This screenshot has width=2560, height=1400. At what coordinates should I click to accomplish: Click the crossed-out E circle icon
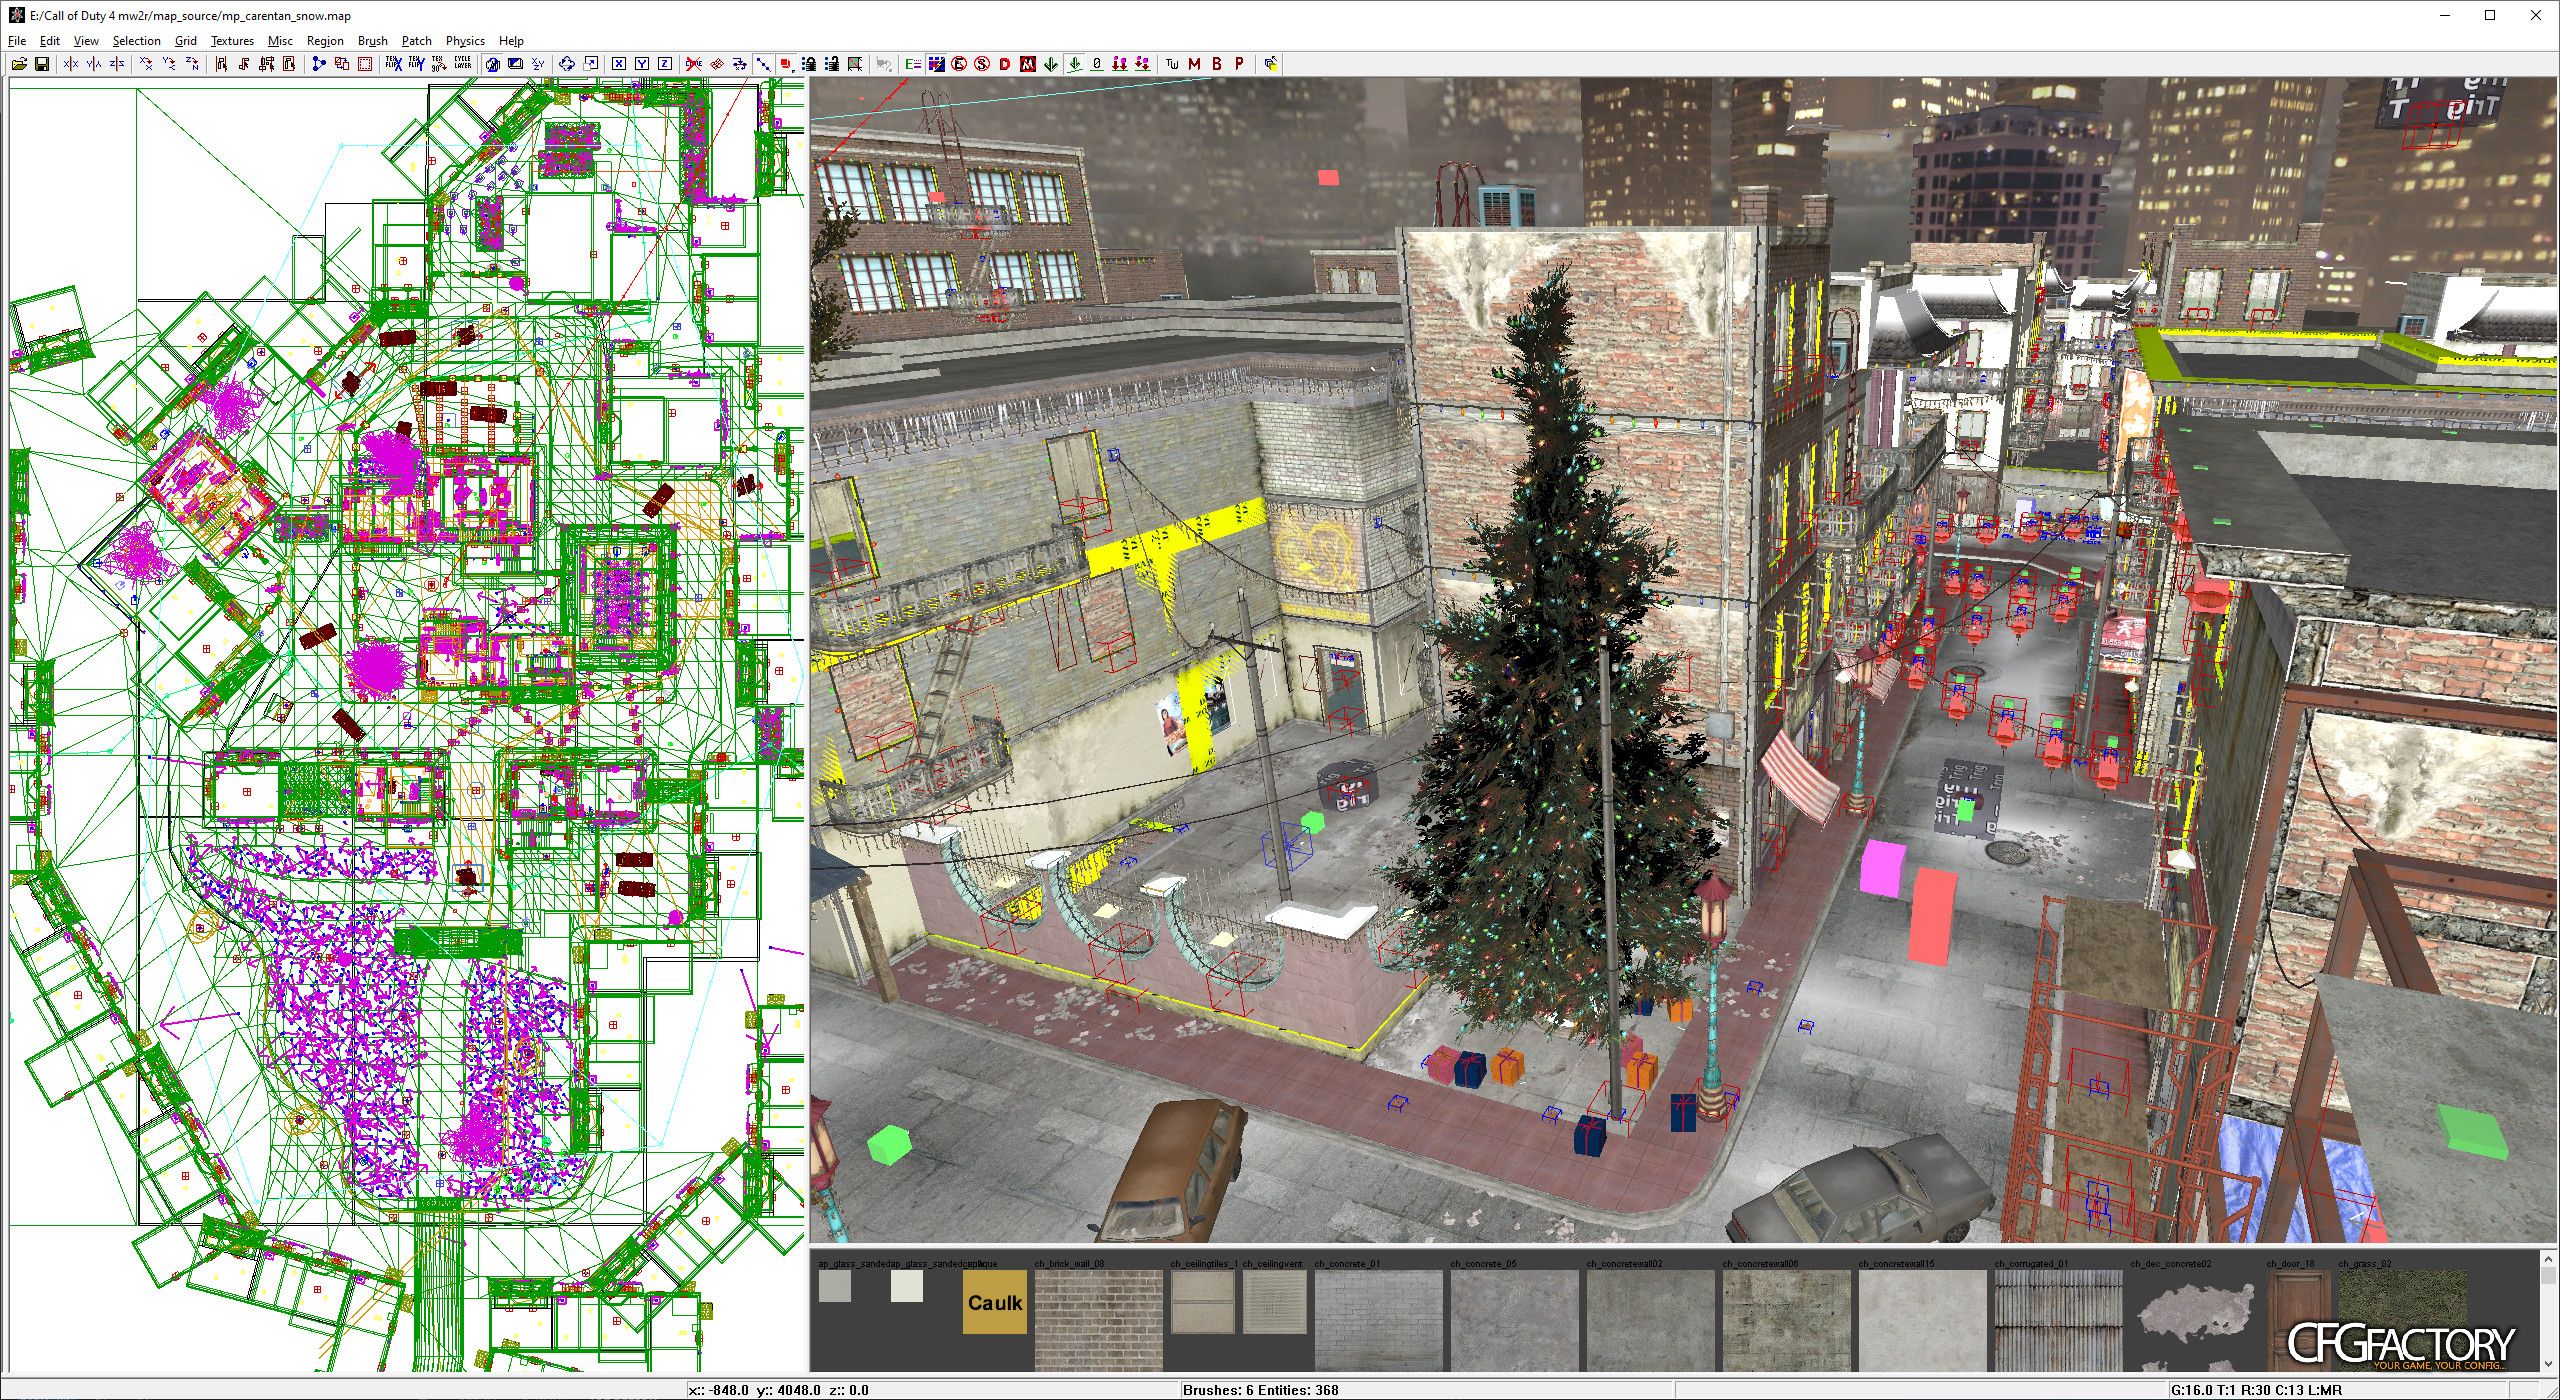tap(959, 64)
